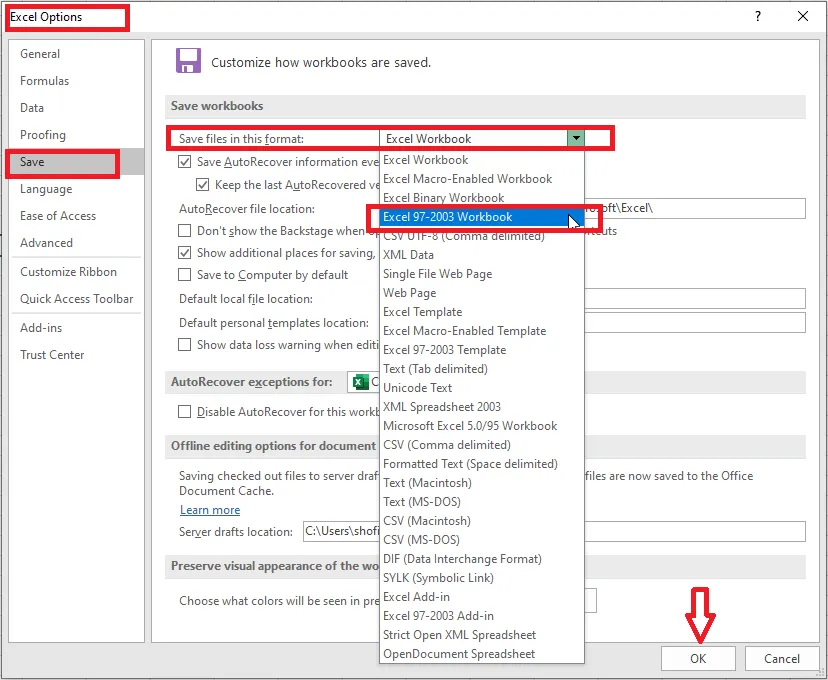The width and height of the screenshot is (828, 680).
Task: Open the Proofing options category
Action: pyautogui.click(x=76, y=135)
